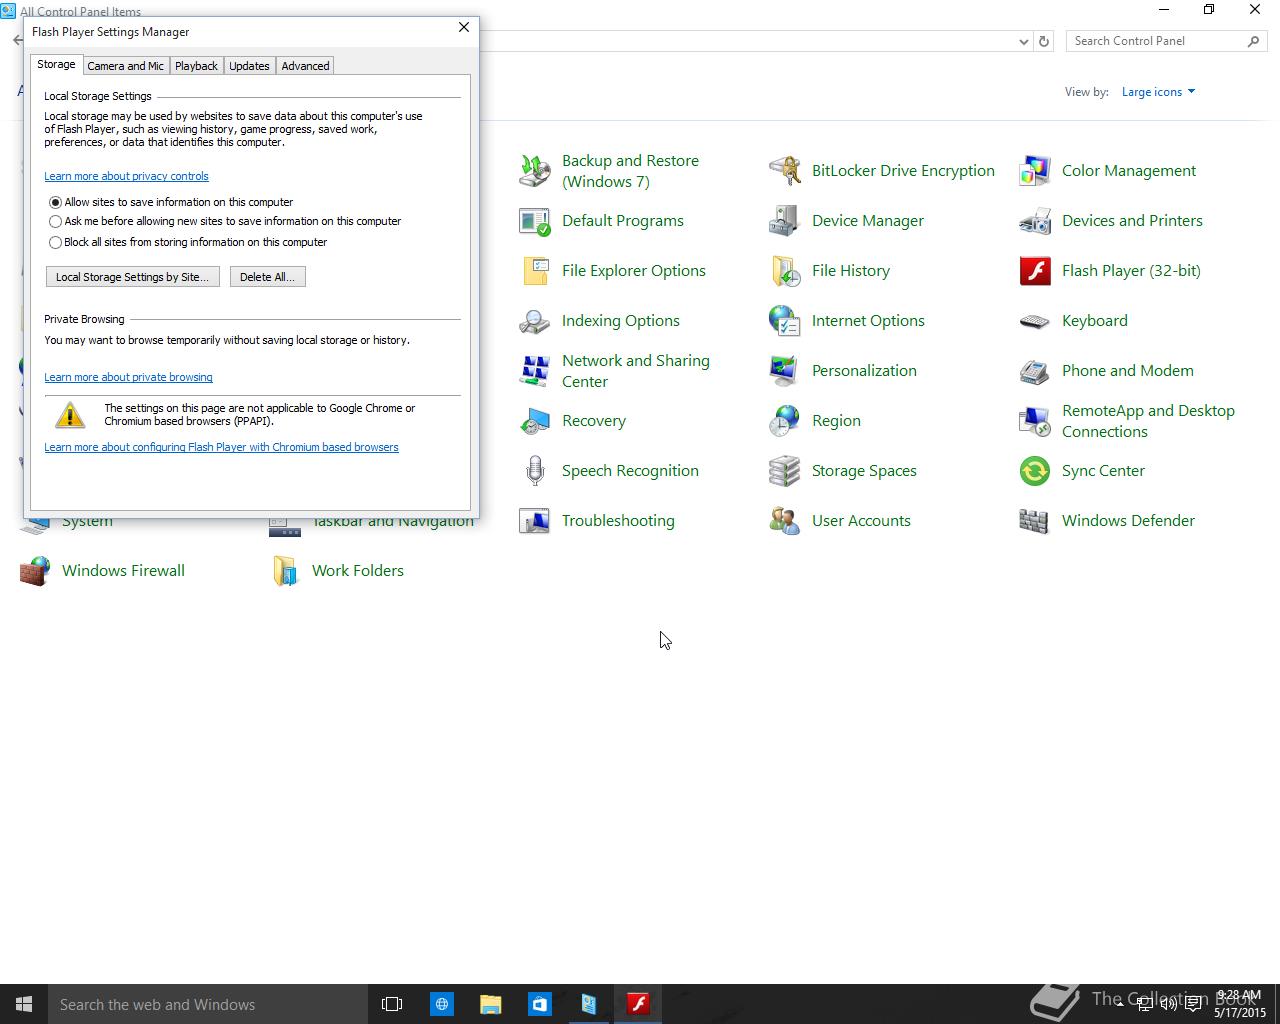Open BitLocker Drive Encryption icon
The width and height of the screenshot is (1280, 1024).
pos(785,171)
